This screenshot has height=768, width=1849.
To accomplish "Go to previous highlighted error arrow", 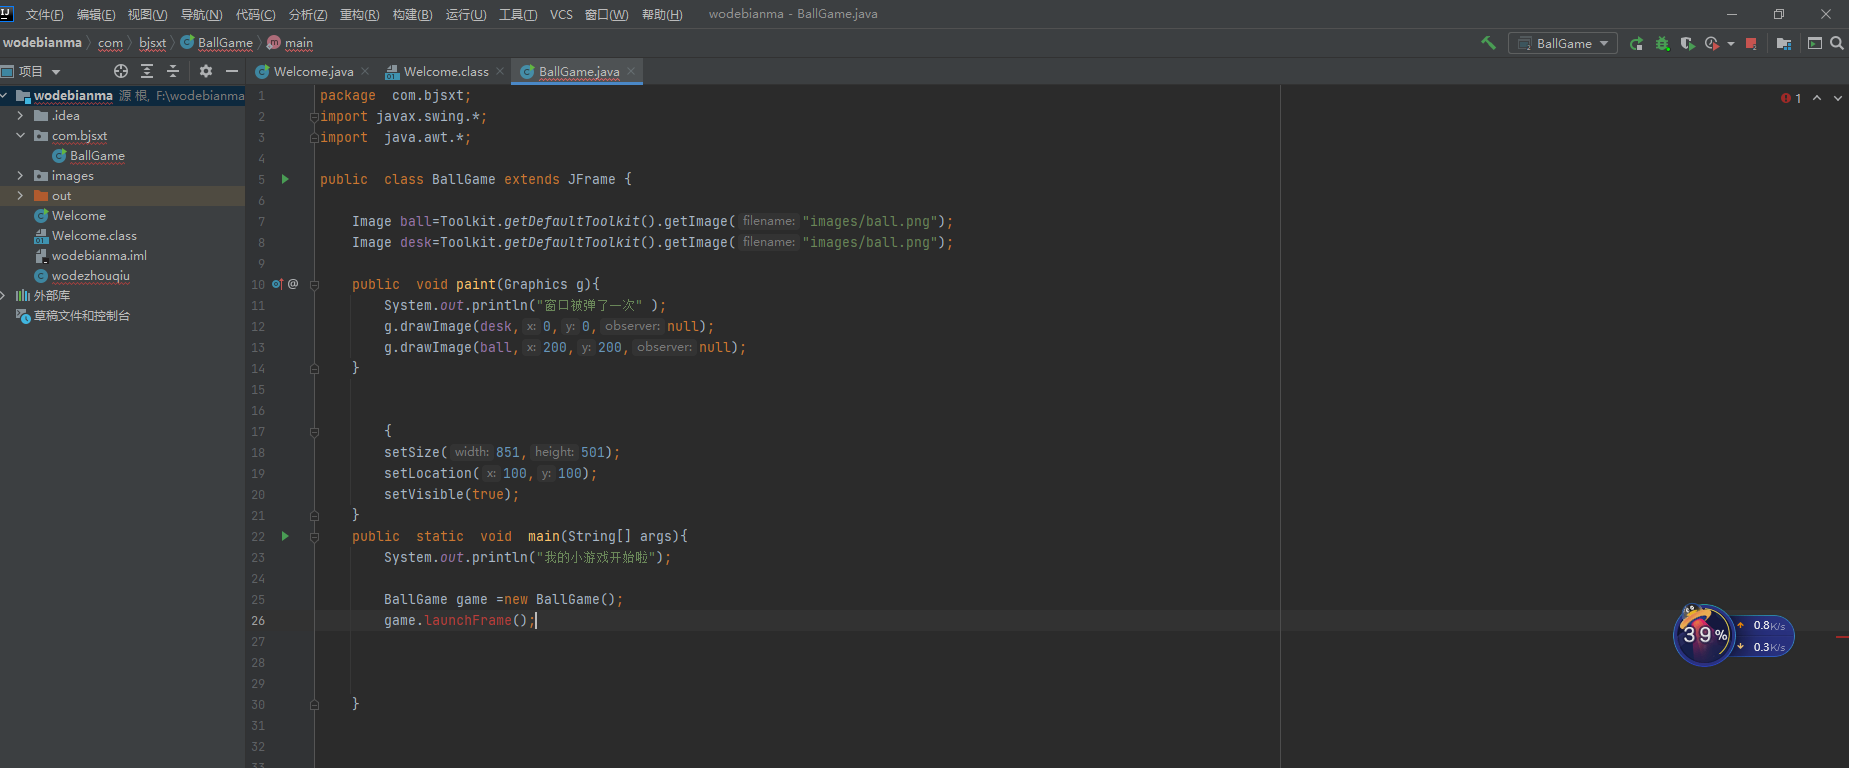I will click(1817, 98).
